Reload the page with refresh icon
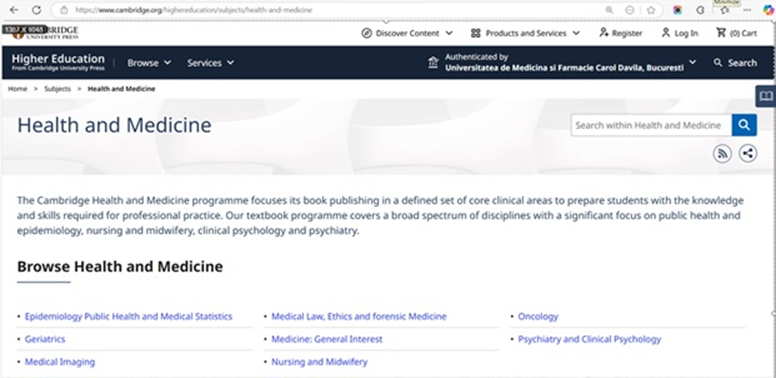The image size is (776, 378). tap(36, 10)
